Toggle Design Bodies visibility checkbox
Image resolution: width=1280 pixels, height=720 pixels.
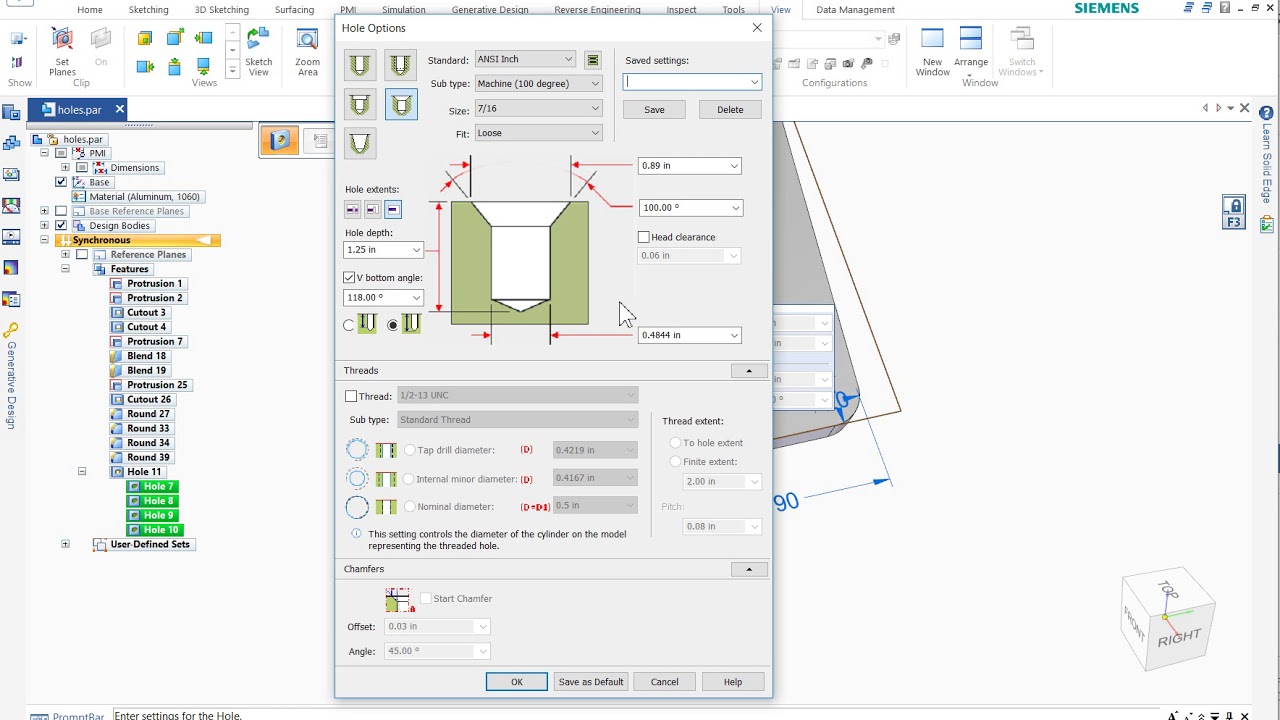(61, 226)
